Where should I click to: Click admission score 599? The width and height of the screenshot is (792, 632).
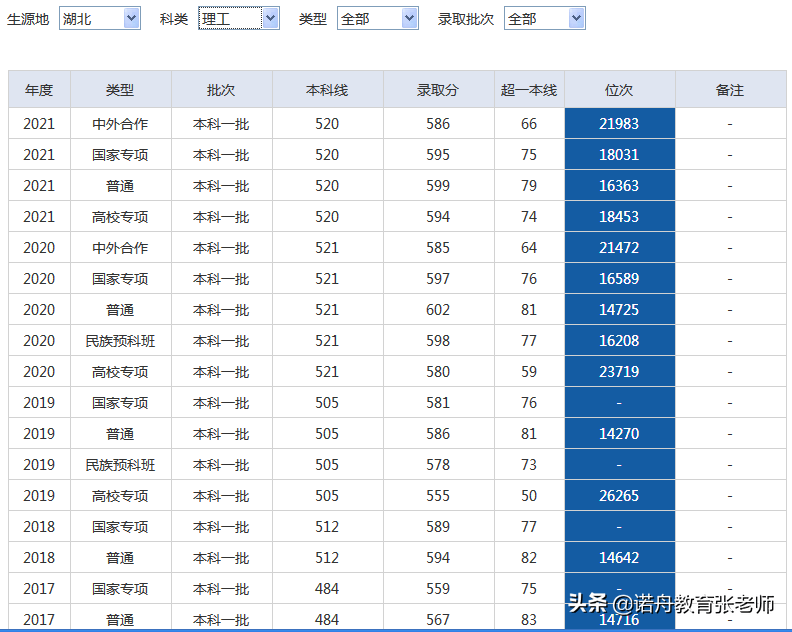coord(438,185)
